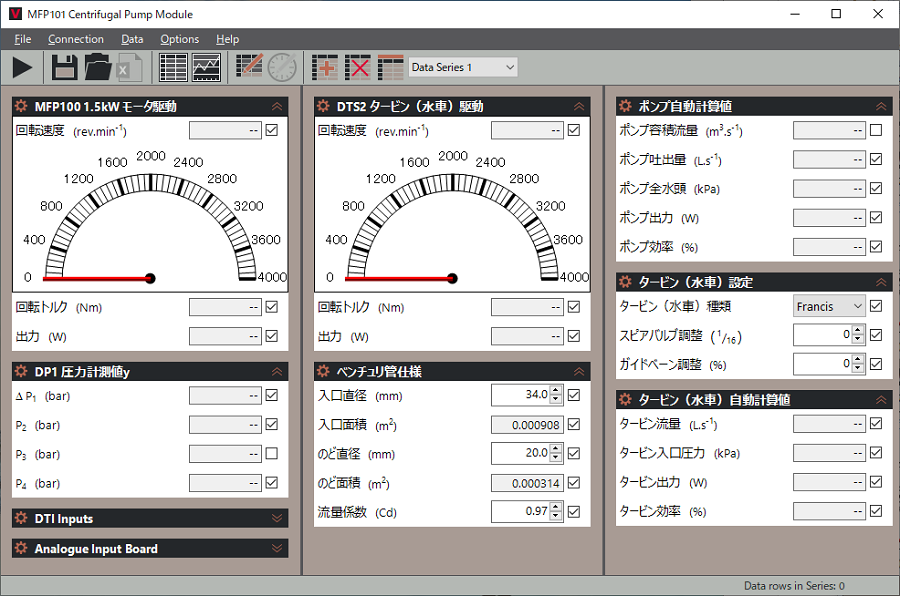This screenshot has width=900, height=596.
Task: Toggle the ポンプ効率 (%) checkbox
Action: pos(876,247)
